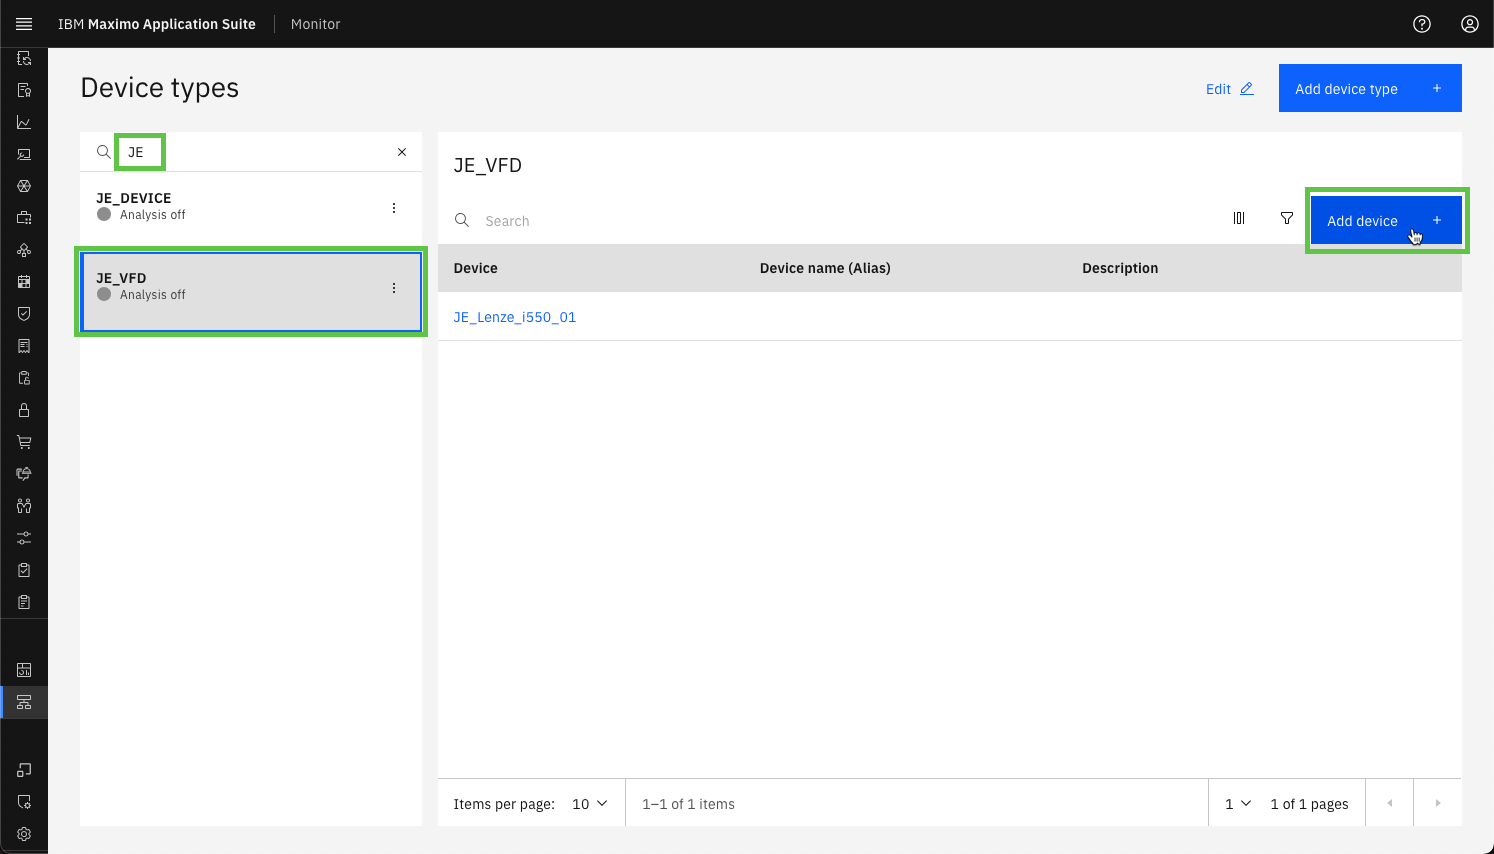Click the Add device type button
Viewport: 1494px width, 854px height.
pyautogui.click(x=1370, y=88)
